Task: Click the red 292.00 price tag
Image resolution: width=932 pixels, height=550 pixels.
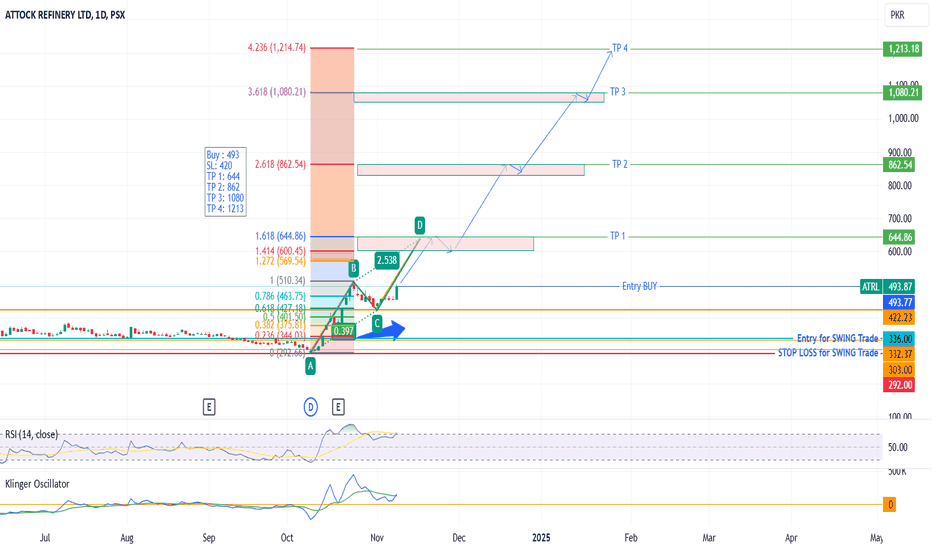Action: [899, 385]
